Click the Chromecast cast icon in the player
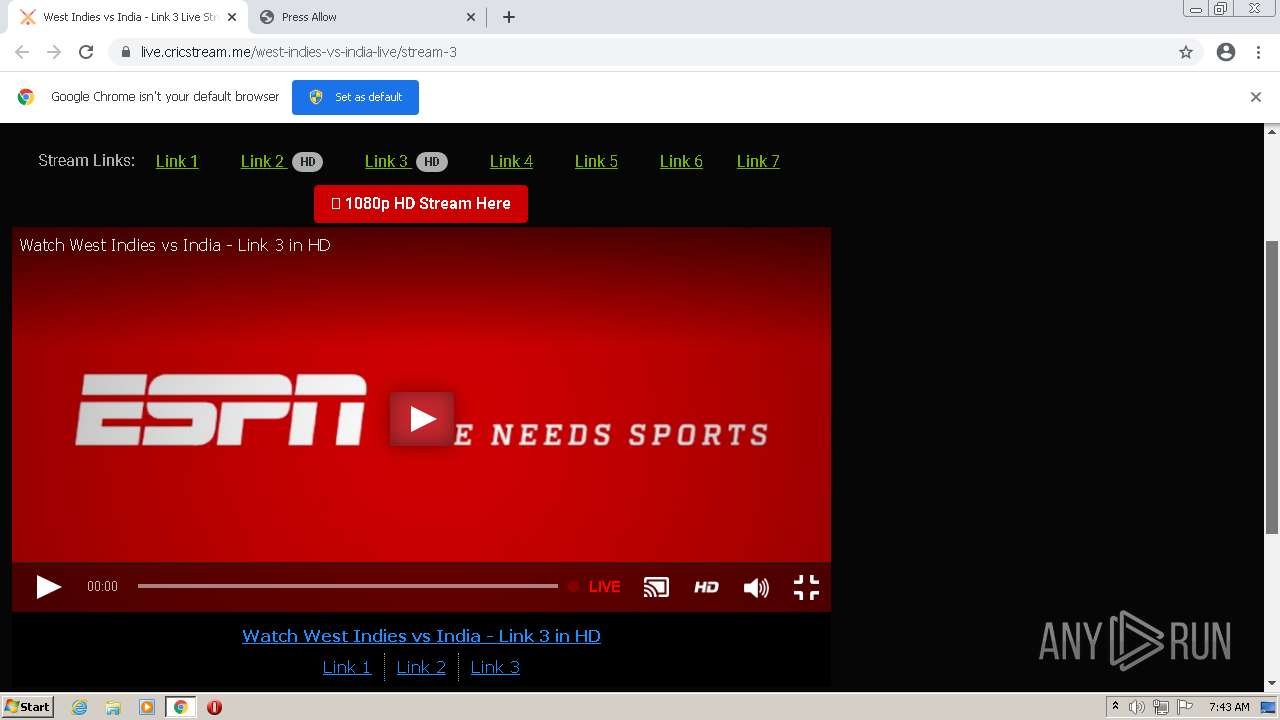This screenshot has width=1280, height=720. (656, 587)
